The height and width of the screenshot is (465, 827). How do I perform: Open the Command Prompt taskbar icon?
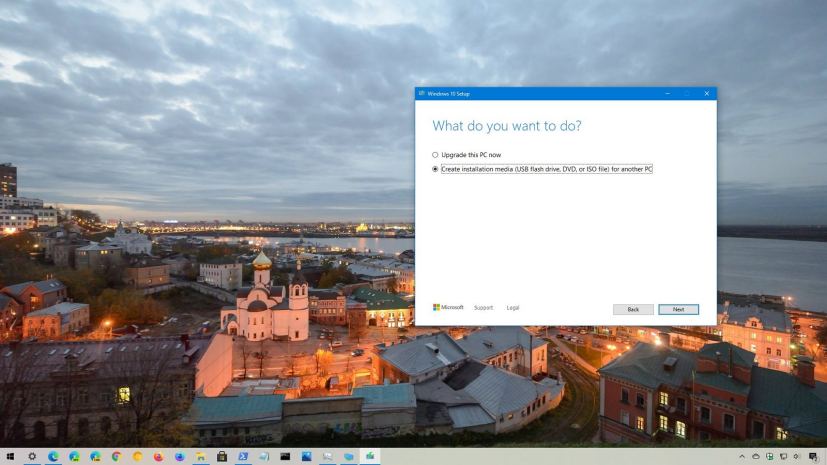(x=285, y=456)
